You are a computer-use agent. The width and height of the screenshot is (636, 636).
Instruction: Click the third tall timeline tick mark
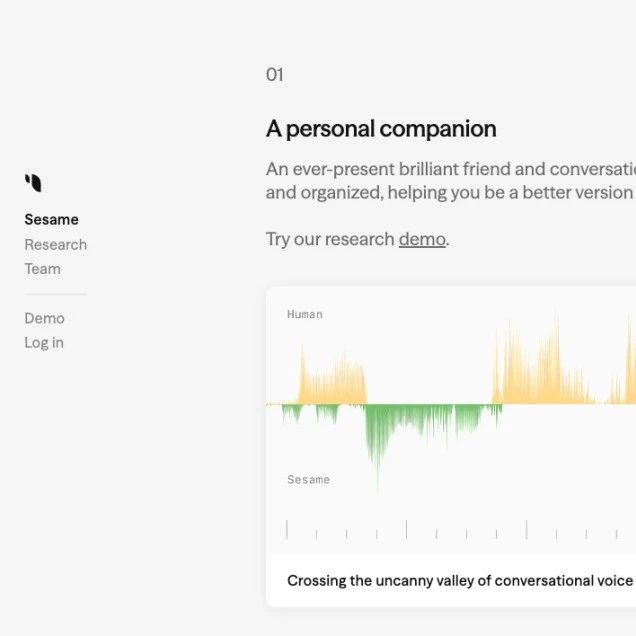click(526, 530)
